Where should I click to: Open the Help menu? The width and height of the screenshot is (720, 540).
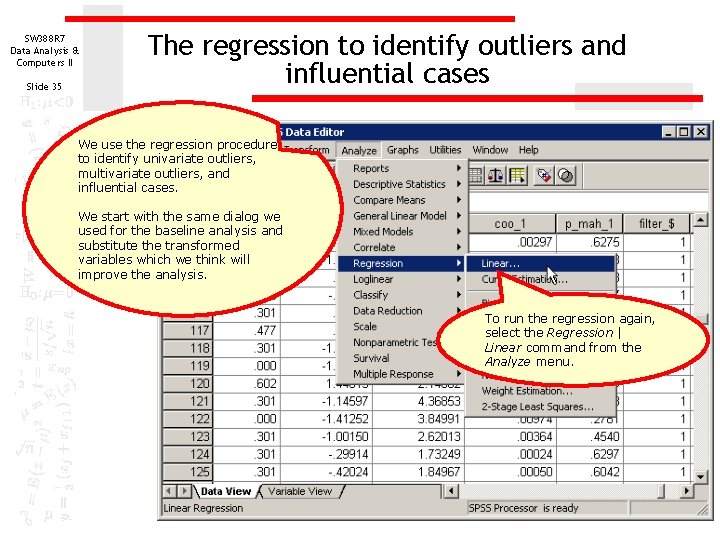point(529,150)
